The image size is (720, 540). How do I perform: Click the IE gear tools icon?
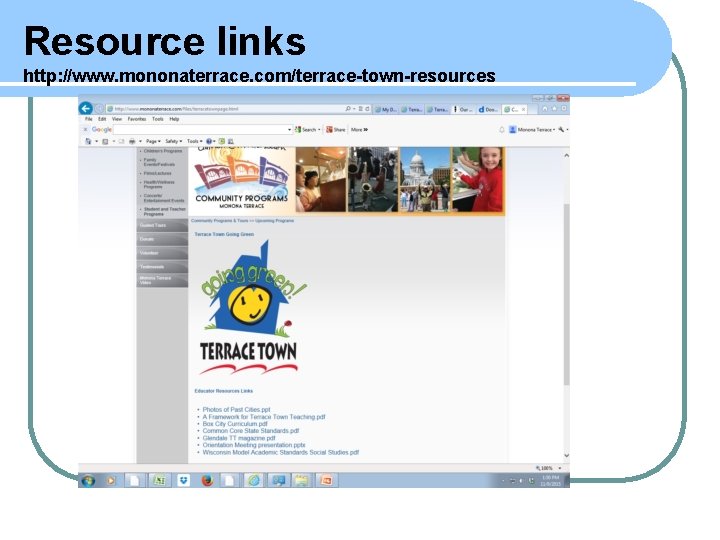(x=564, y=109)
